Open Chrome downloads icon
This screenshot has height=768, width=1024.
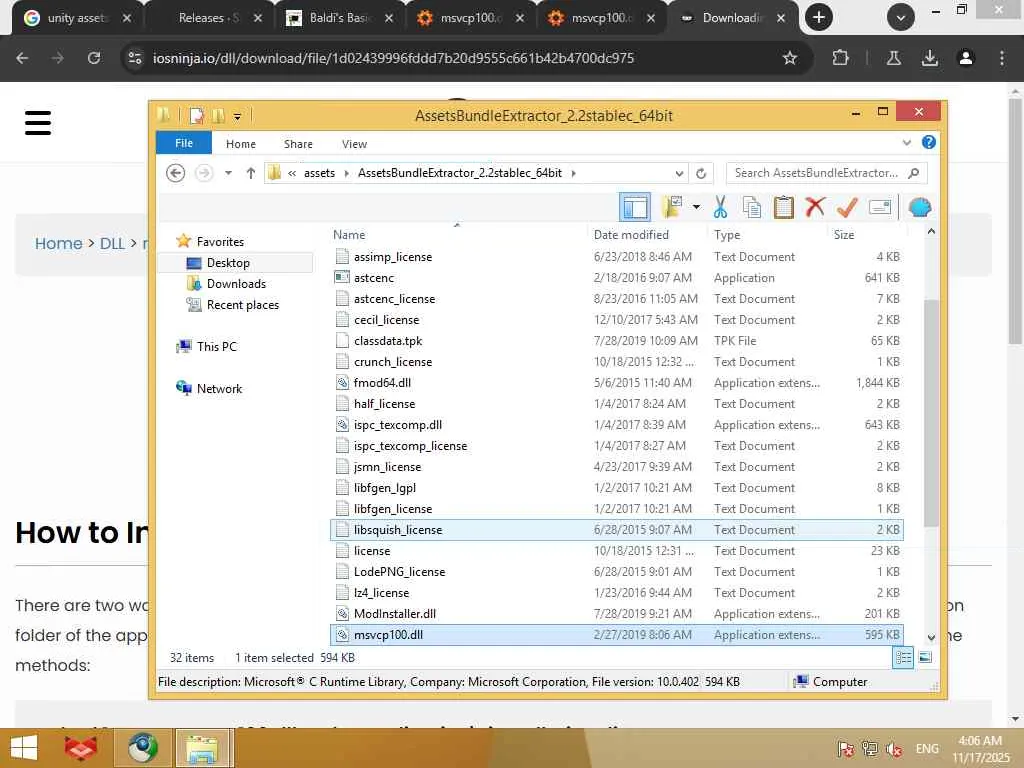click(929, 58)
